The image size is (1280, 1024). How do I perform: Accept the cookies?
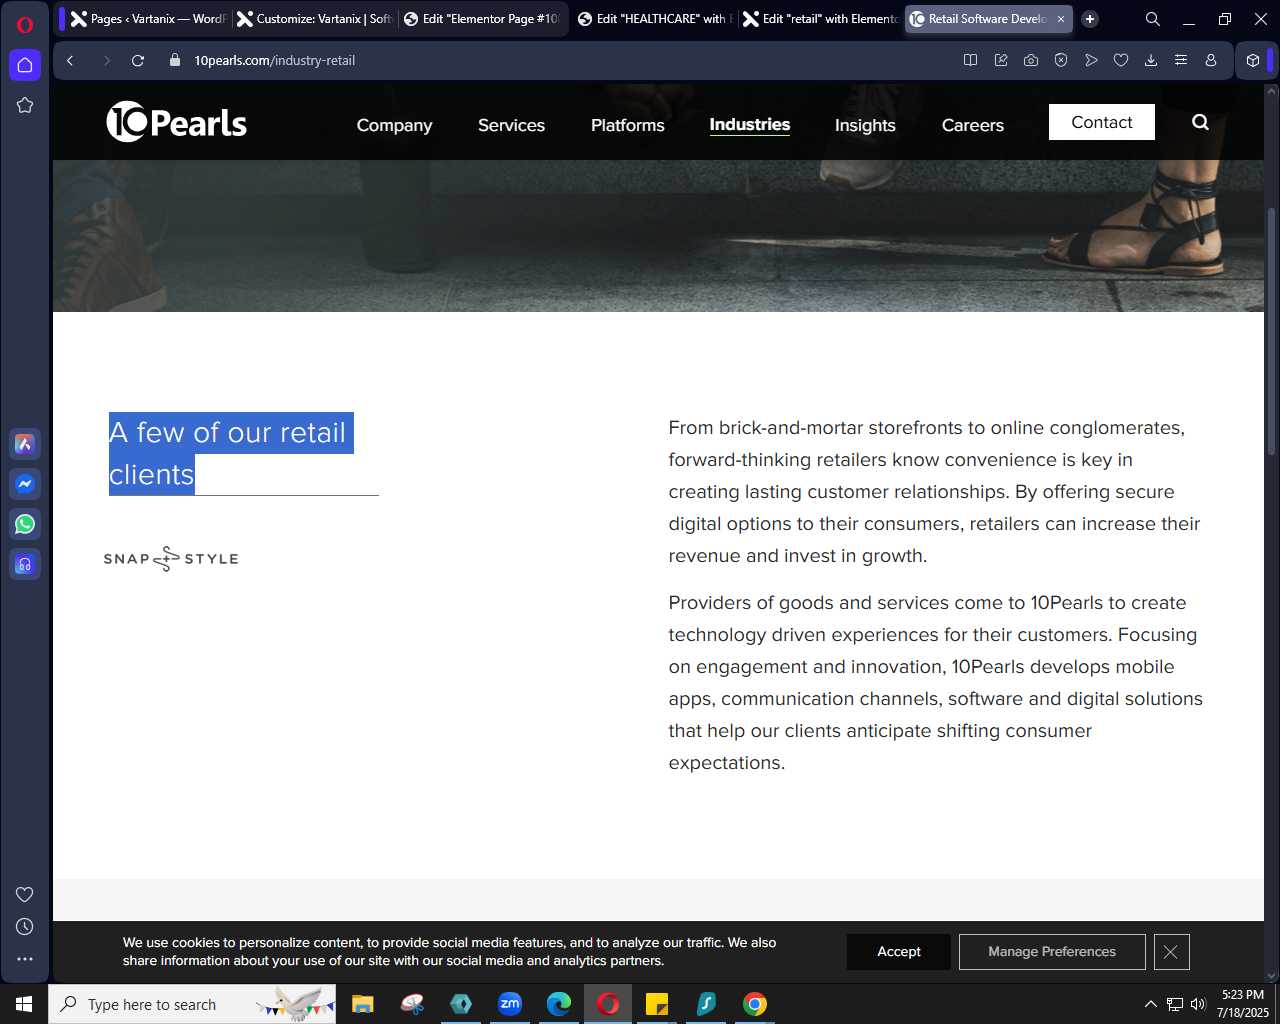(x=899, y=952)
